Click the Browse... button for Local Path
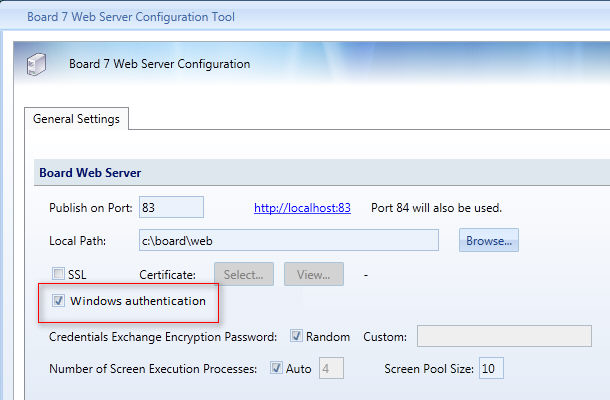610x400 pixels. 489,240
